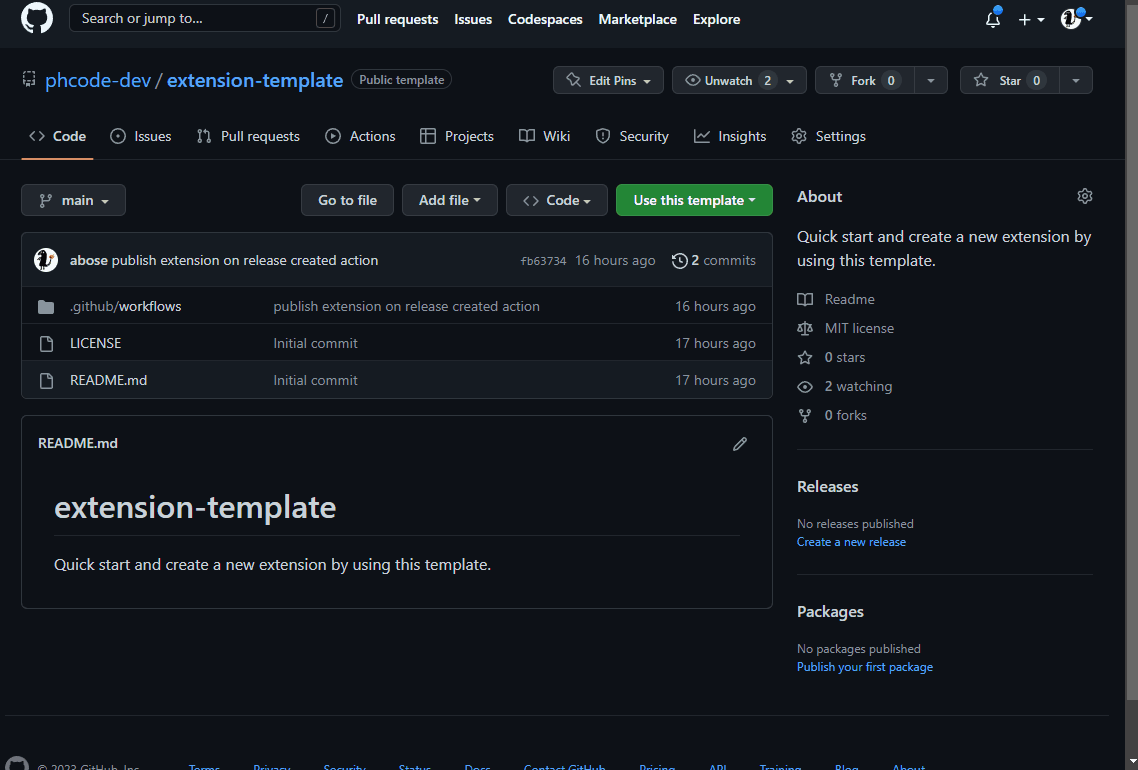Click the LICENSE file icon
The image size is (1138, 770).
(46, 343)
